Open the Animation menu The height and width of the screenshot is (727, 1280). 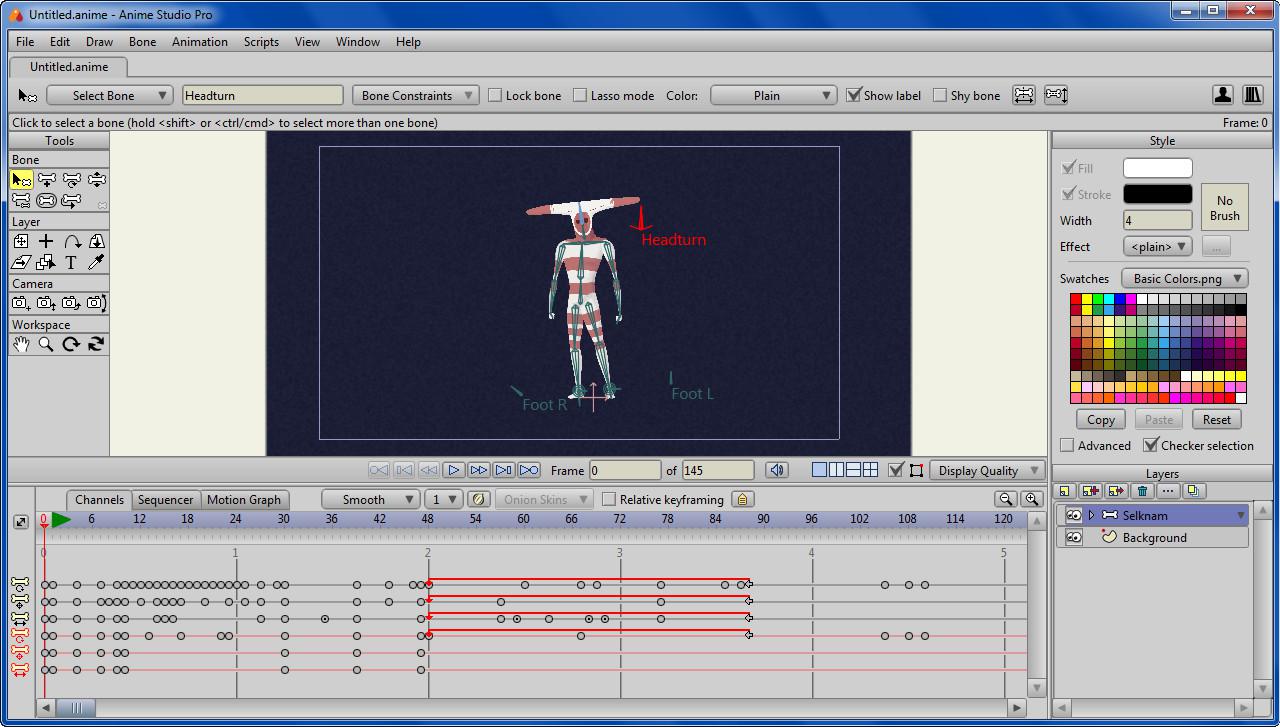pyautogui.click(x=200, y=42)
